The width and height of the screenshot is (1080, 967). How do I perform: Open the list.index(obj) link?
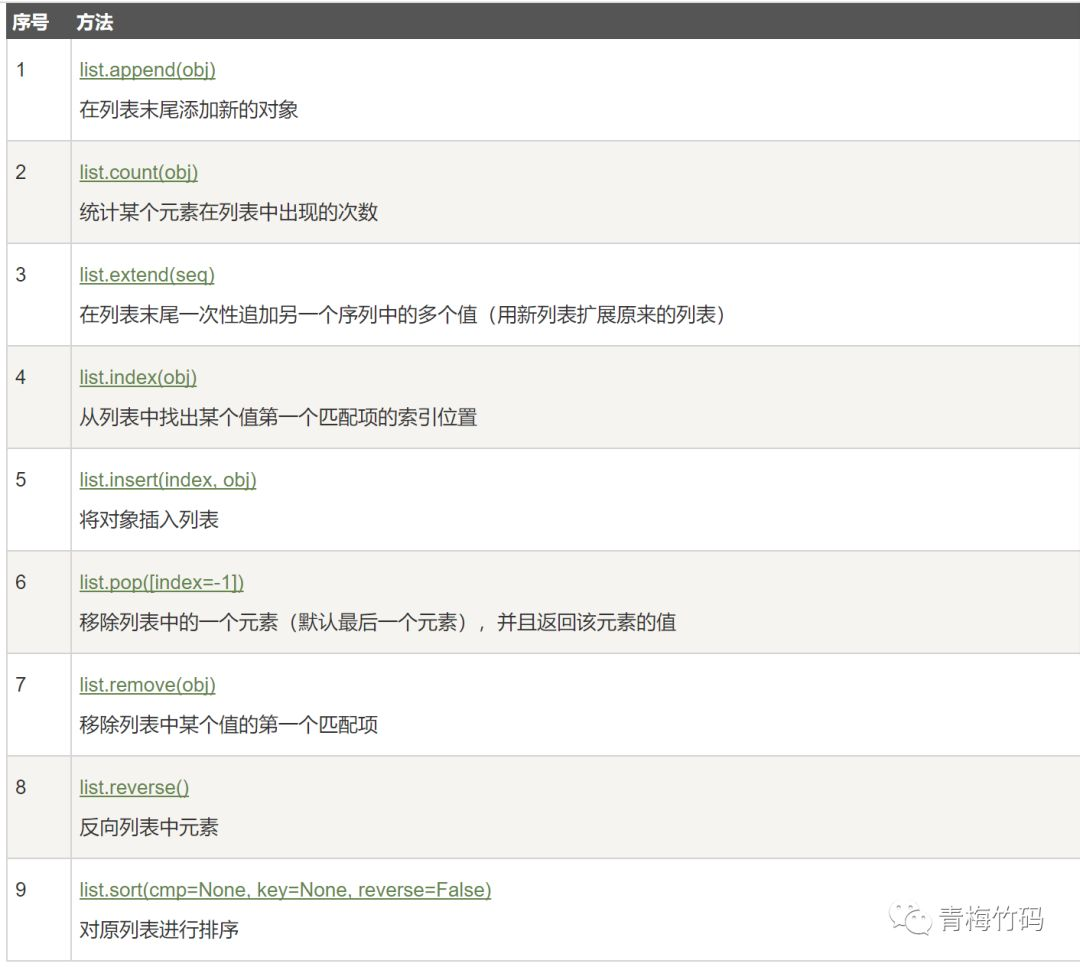pyautogui.click(x=137, y=378)
